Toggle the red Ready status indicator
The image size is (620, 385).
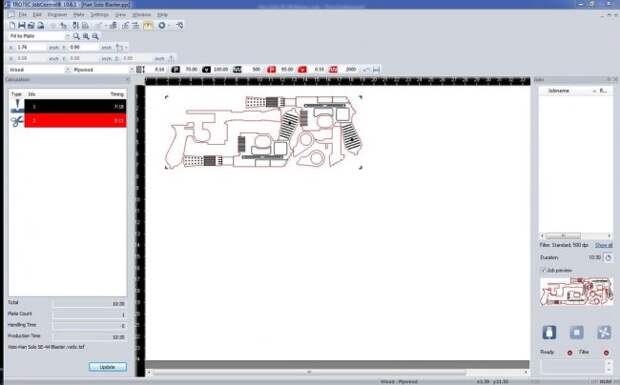(570, 353)
